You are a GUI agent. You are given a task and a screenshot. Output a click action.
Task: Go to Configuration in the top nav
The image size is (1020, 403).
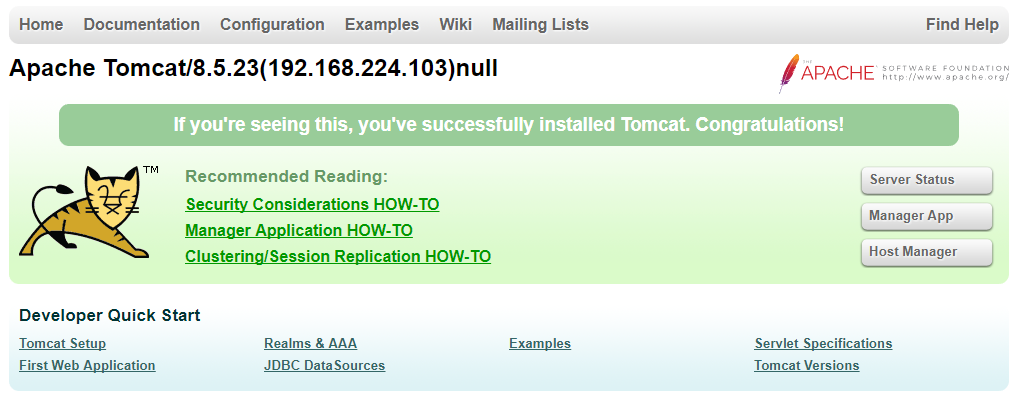point(272,25)
